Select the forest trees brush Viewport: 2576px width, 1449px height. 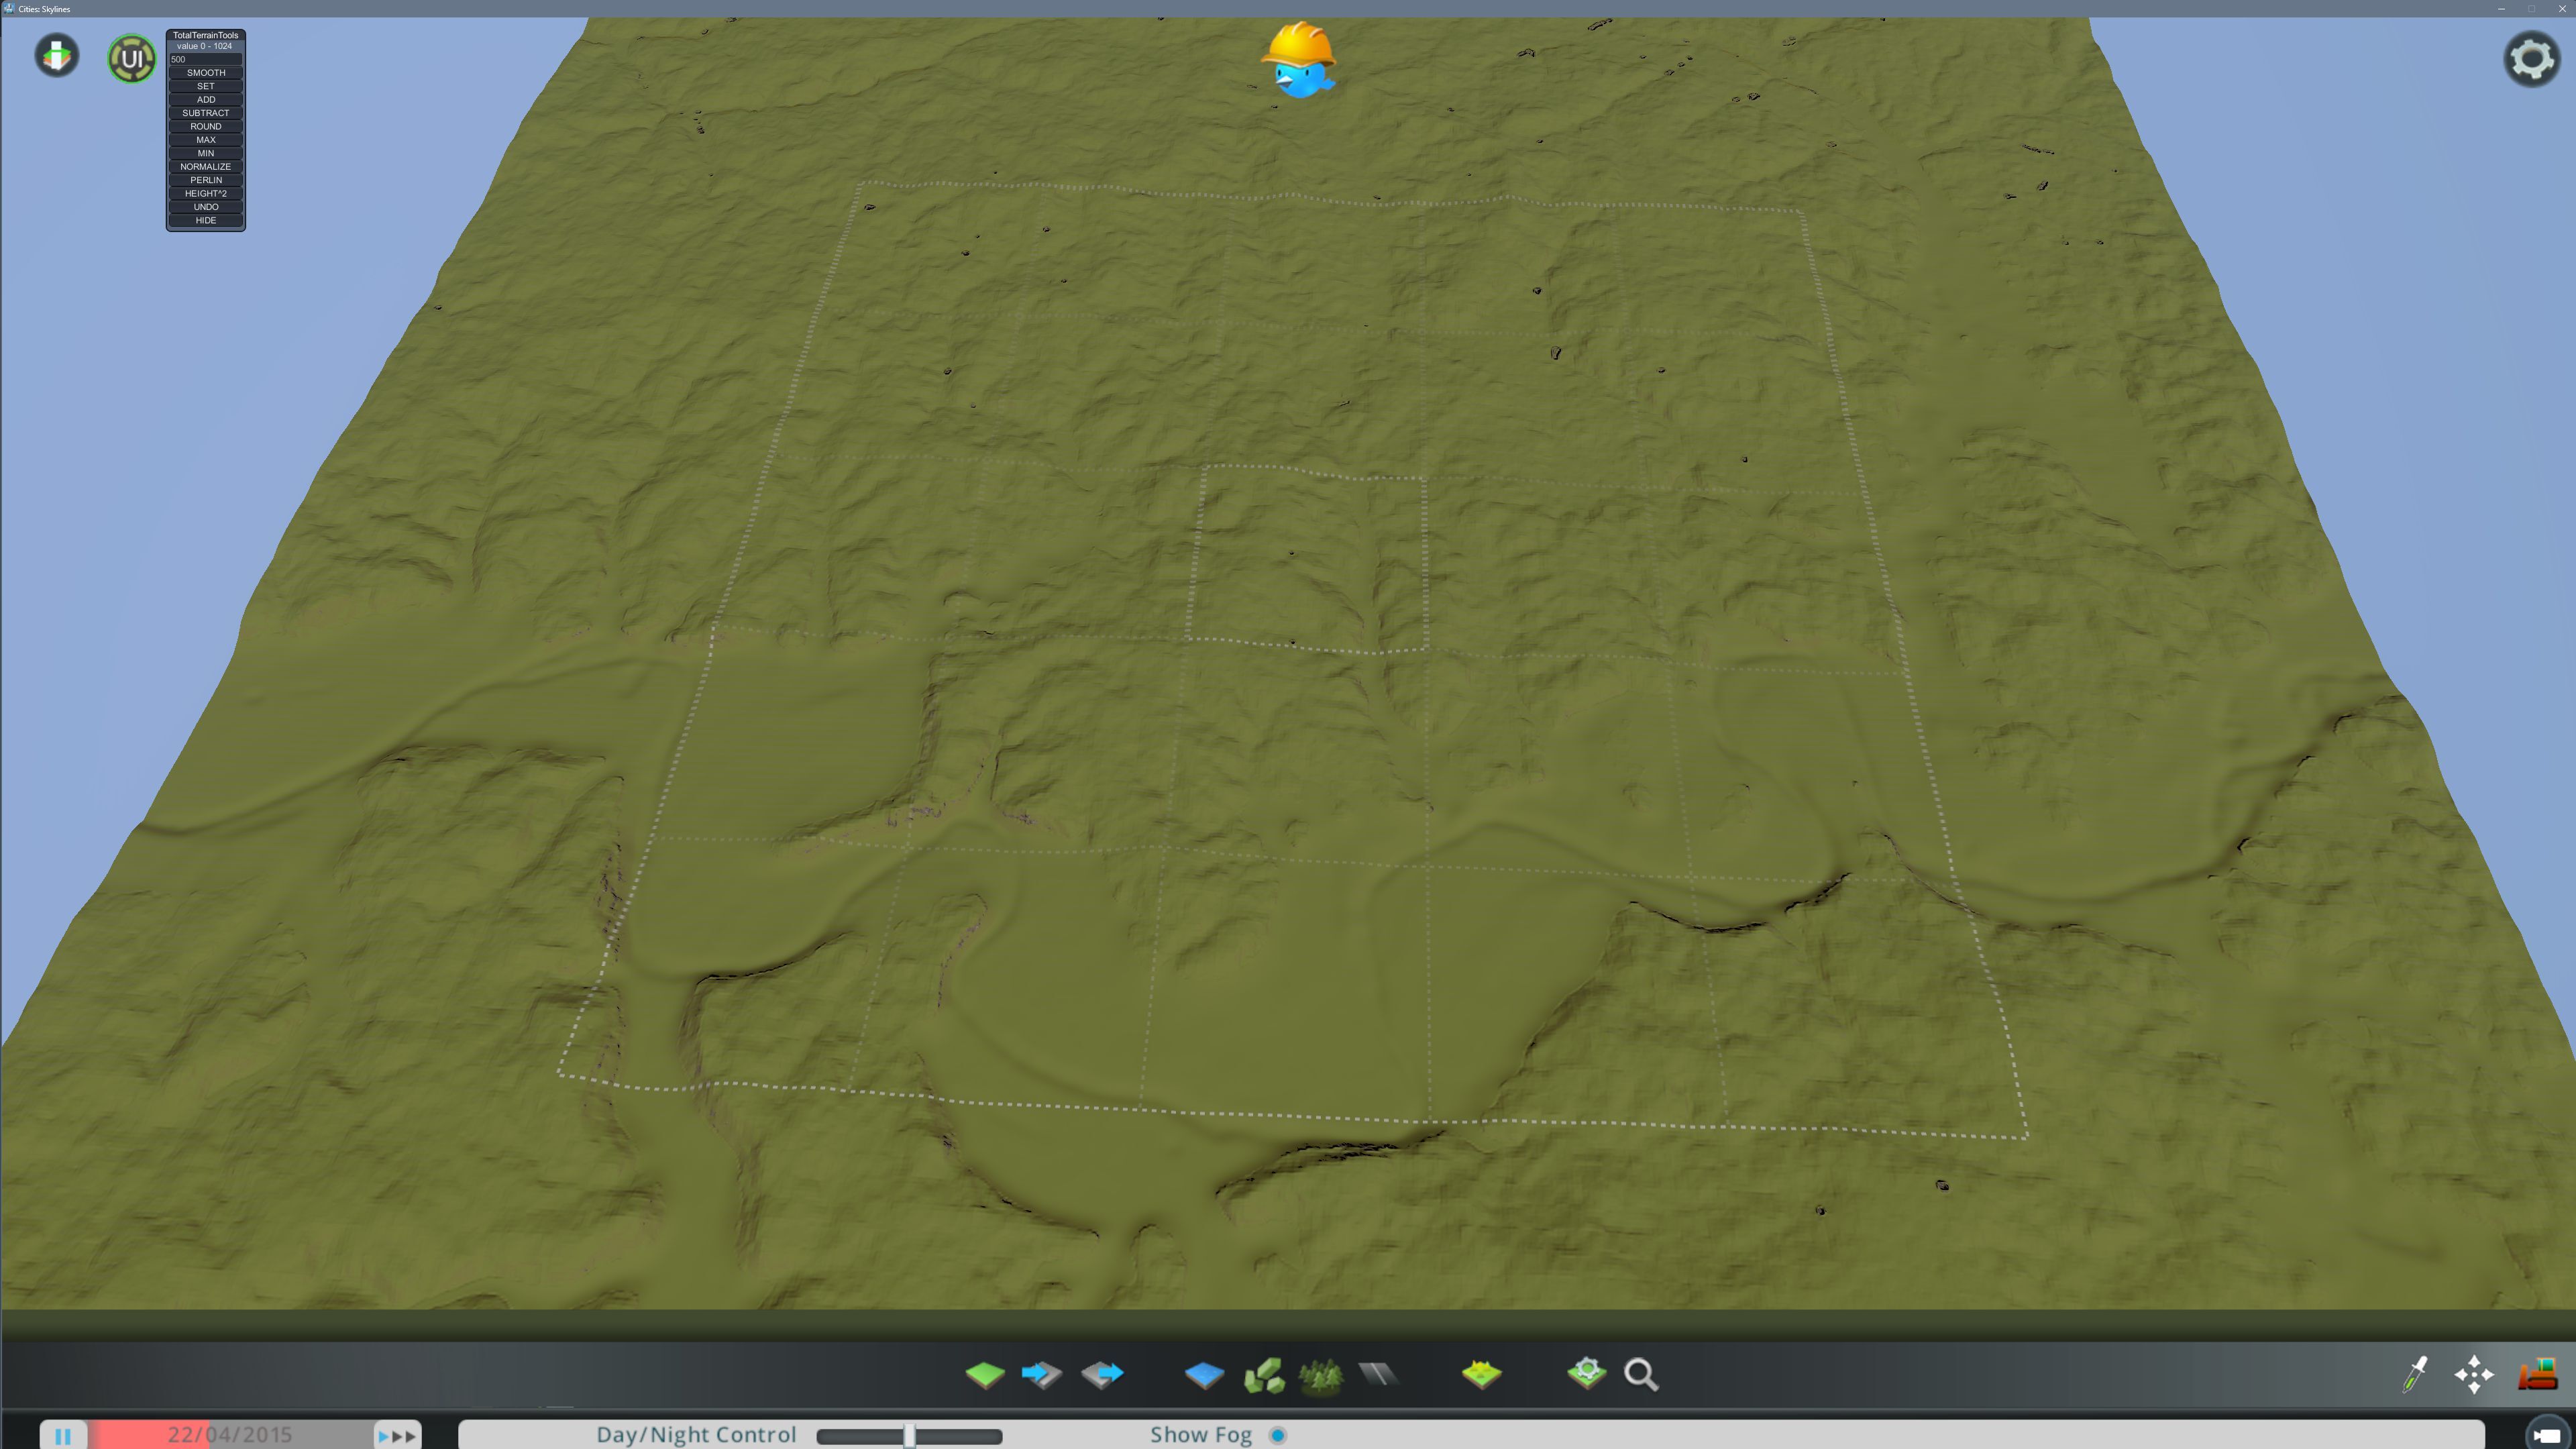pos(1321,1376)
